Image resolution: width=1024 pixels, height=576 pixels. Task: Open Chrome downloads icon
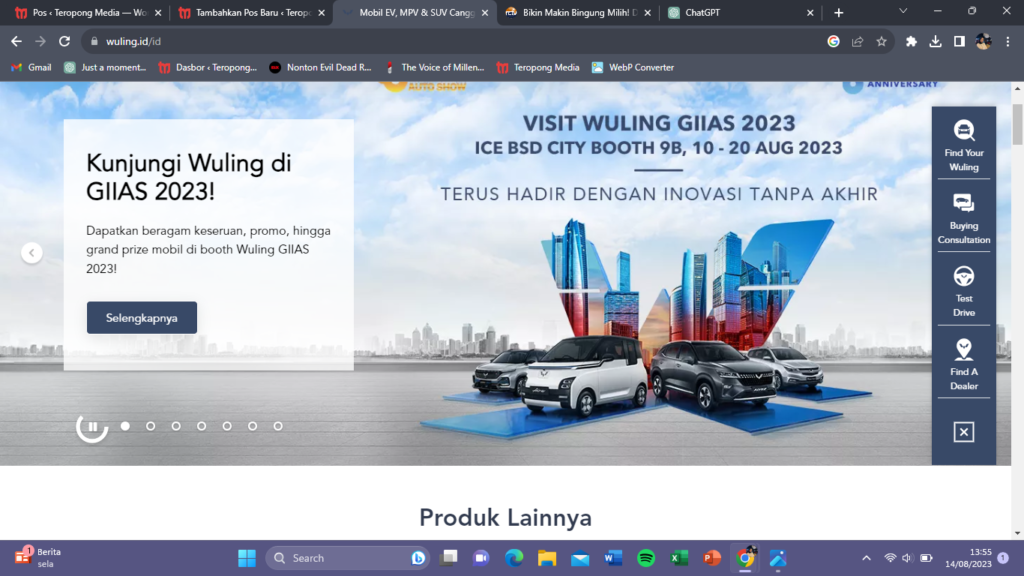(x=935, y=41)
